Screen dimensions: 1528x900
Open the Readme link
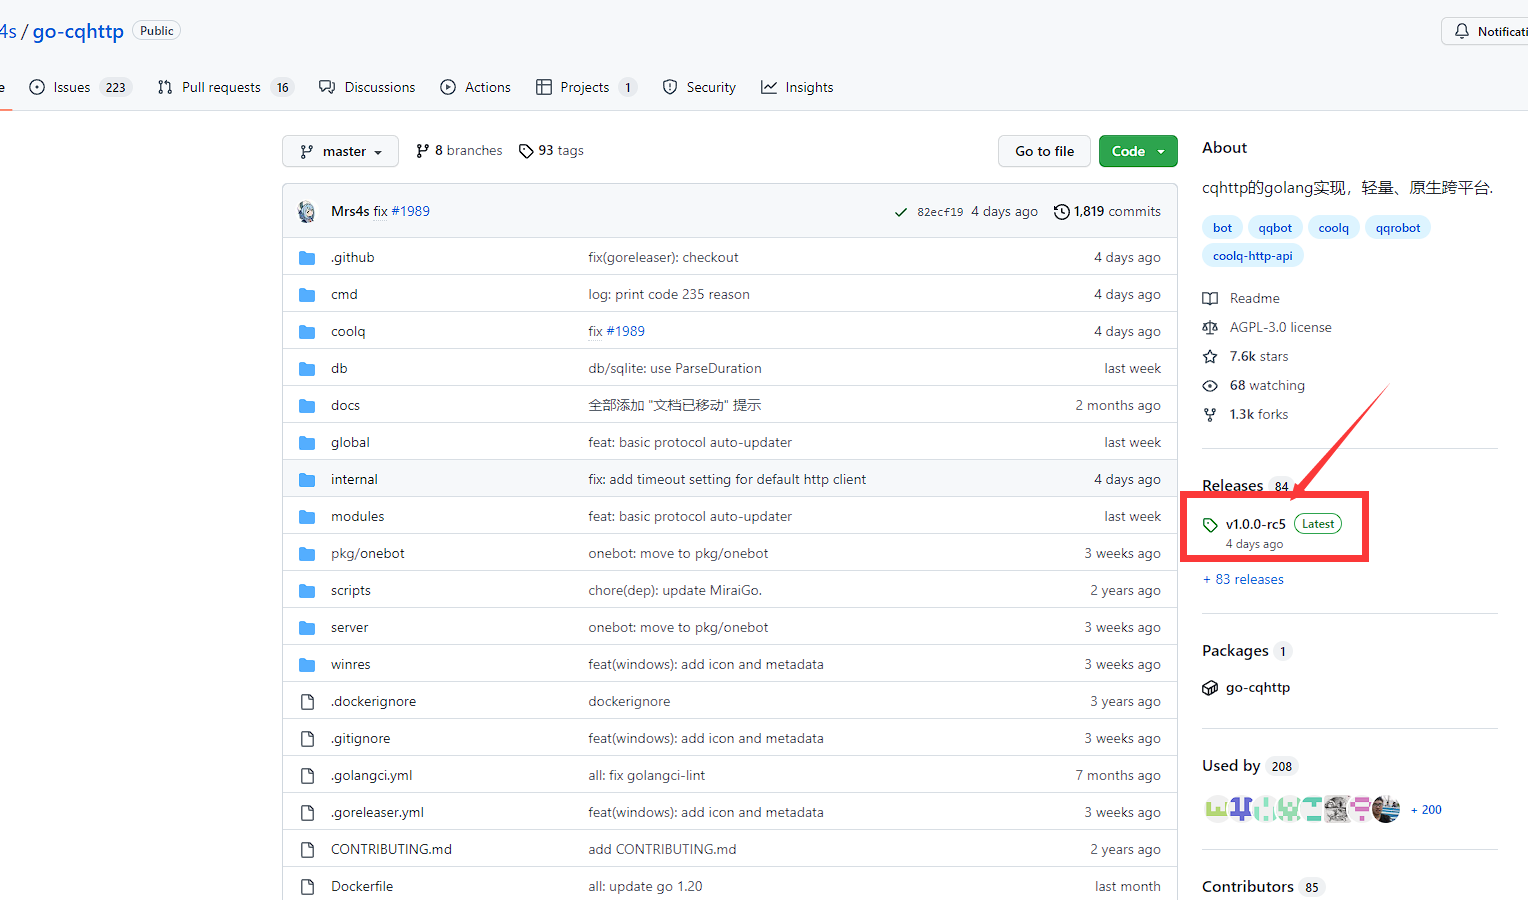pyautogui.click(x=1241, y=298)
